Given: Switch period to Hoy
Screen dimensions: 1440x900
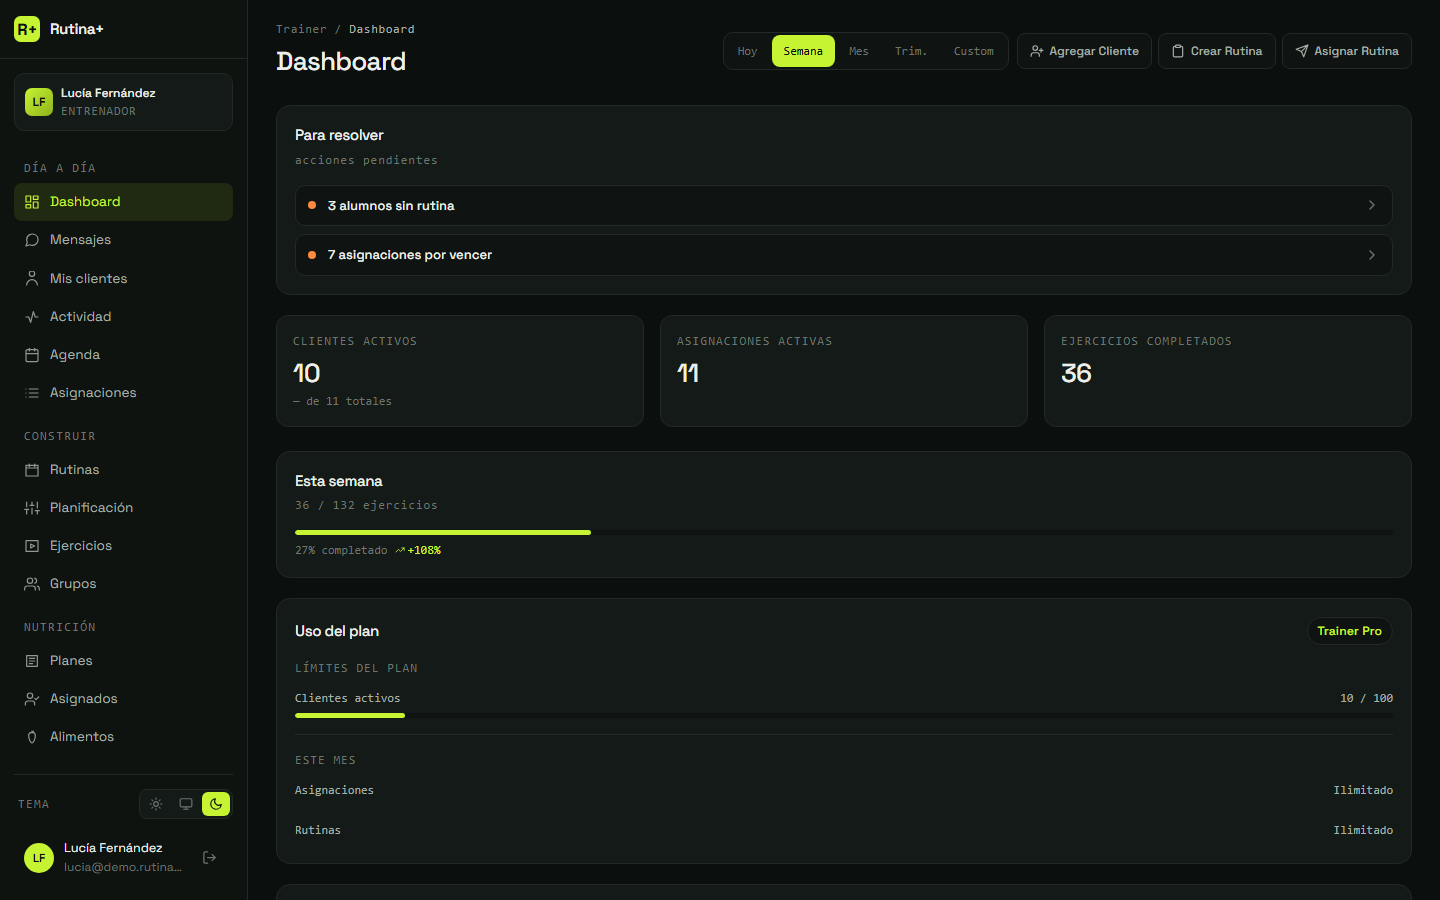Looking at the screenshot, I should [747, 51].
